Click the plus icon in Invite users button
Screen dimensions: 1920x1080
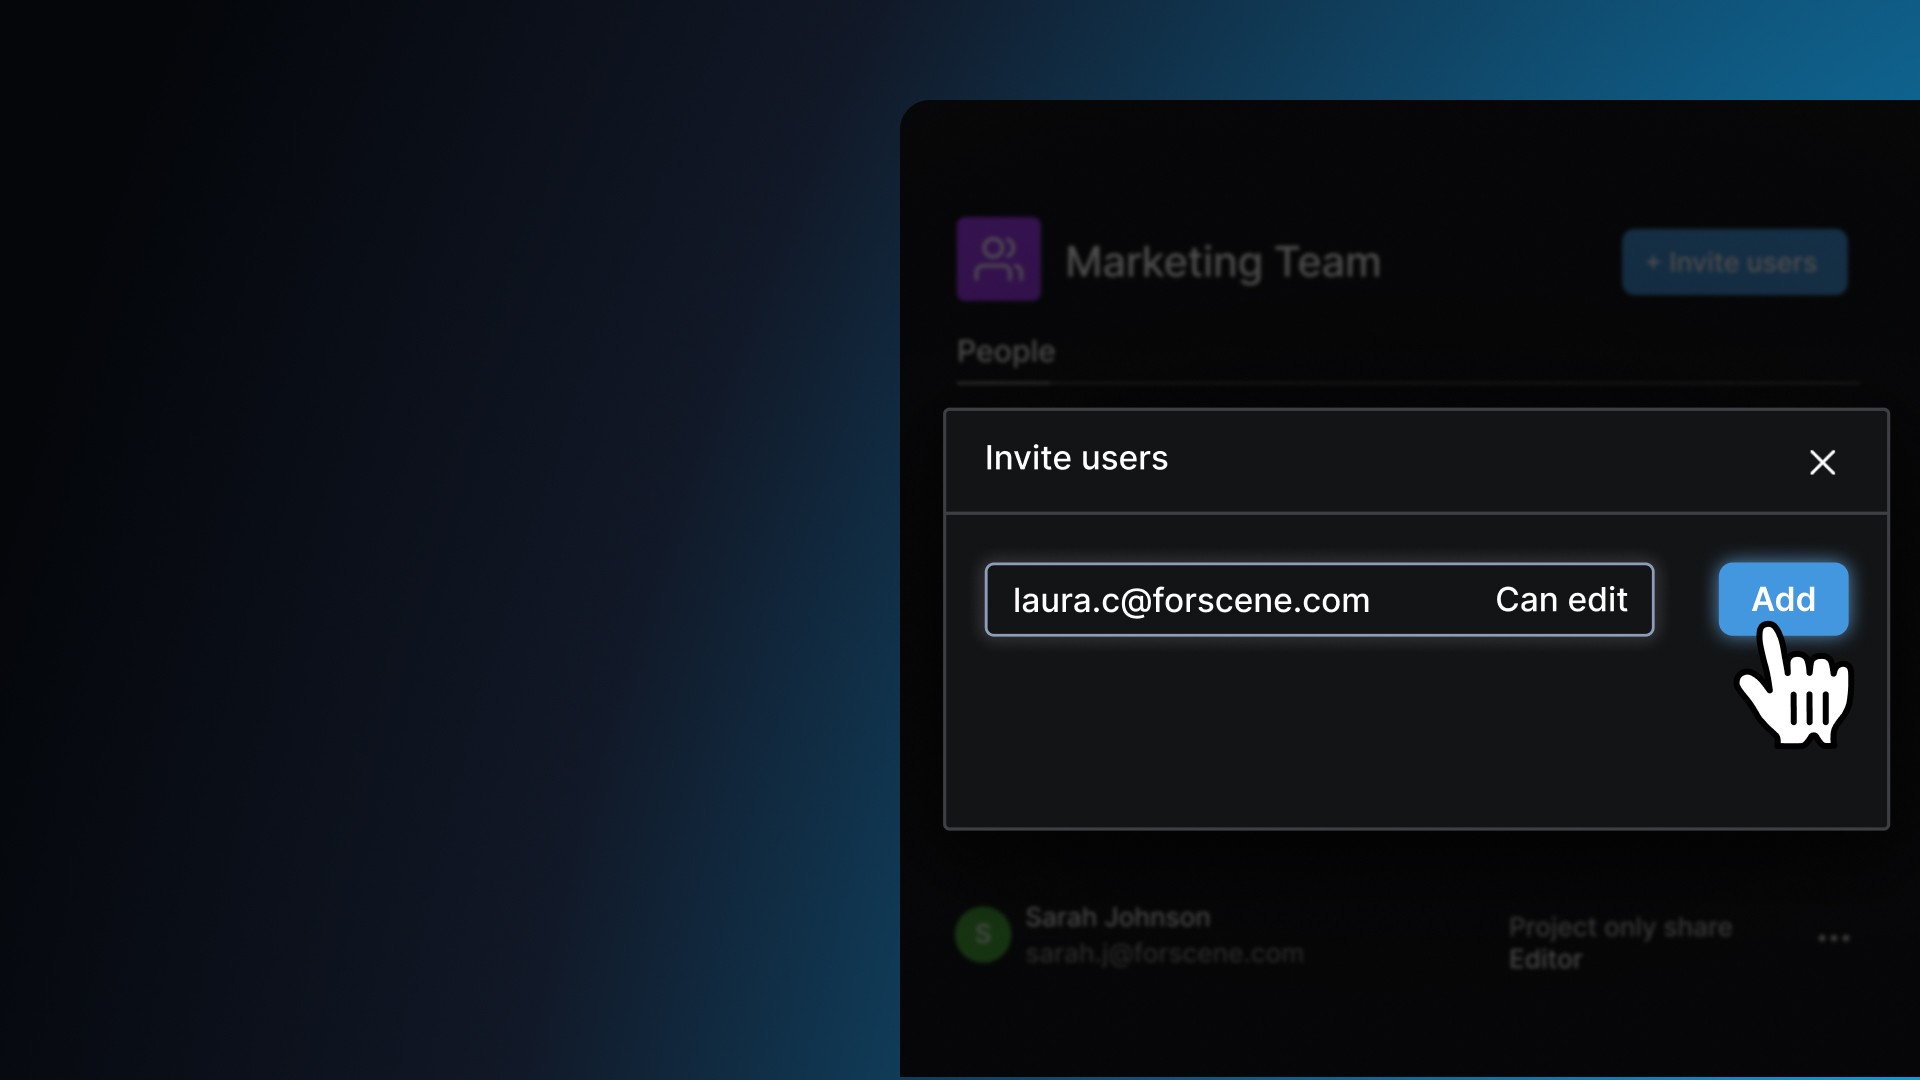click(1653, 262)
